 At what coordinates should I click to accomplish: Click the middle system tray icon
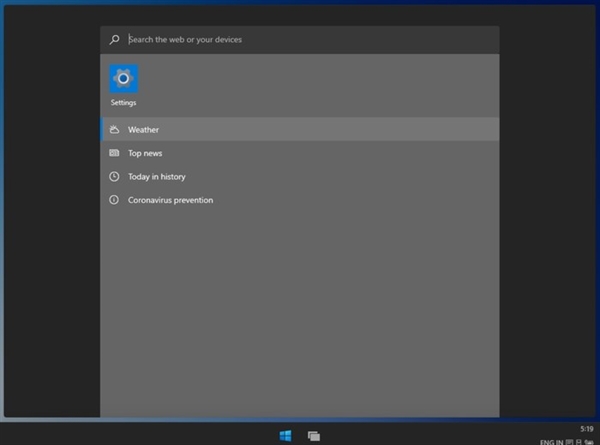(x=579, y=441)
